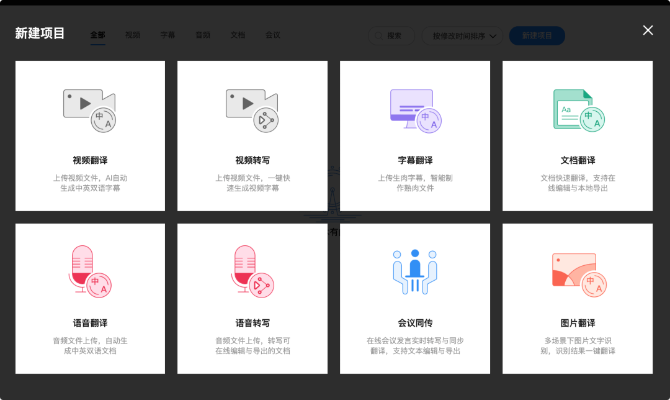
Task: Click the blue 新建项目 button
Action: [537, 35]
